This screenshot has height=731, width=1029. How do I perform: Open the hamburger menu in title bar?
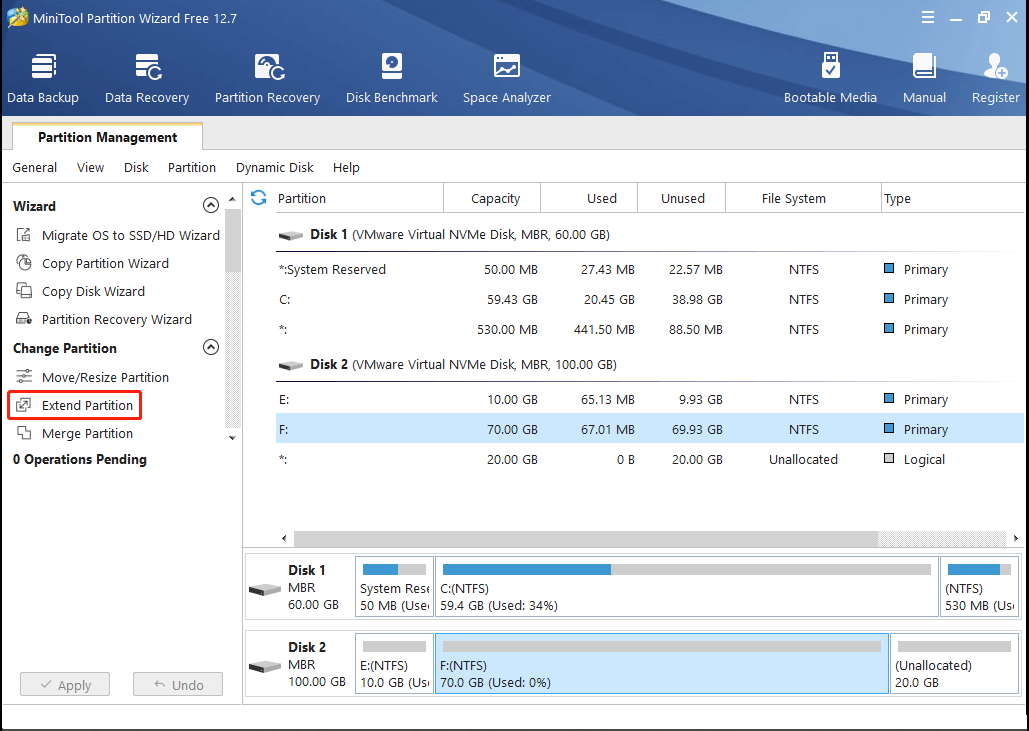coord(927,18)
